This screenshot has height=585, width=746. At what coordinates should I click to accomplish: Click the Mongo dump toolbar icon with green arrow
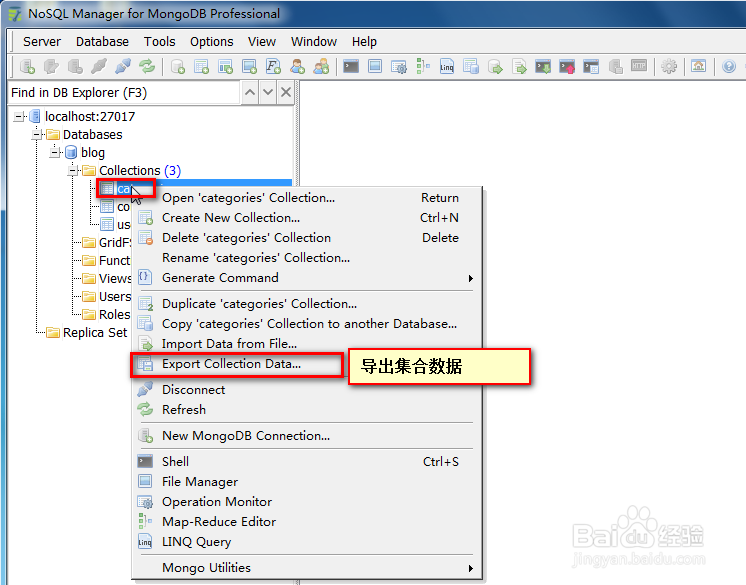click(x=543, y=66)
